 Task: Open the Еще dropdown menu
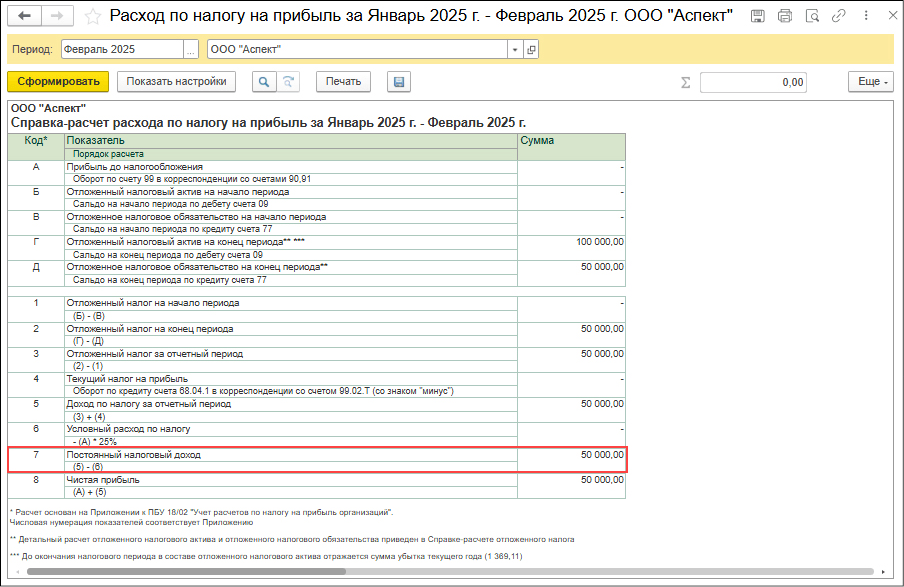(870, 82)
